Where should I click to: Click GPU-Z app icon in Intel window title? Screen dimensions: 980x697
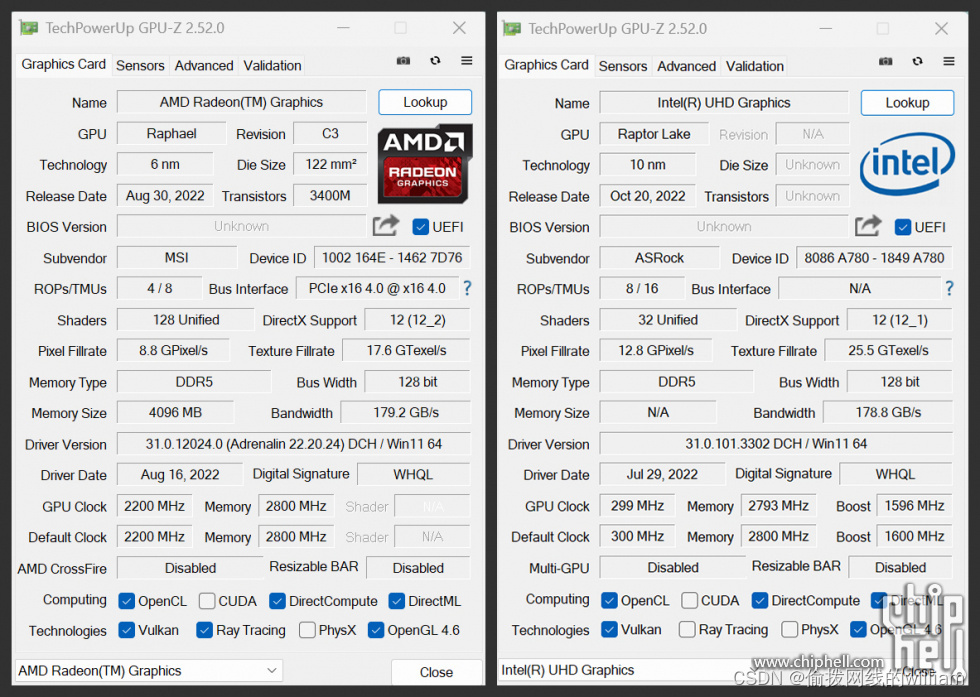pos(511,29)
